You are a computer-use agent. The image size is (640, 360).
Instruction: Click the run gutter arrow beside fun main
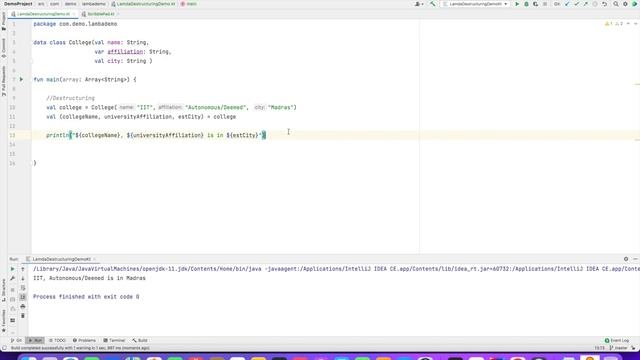tap(21, 80)
